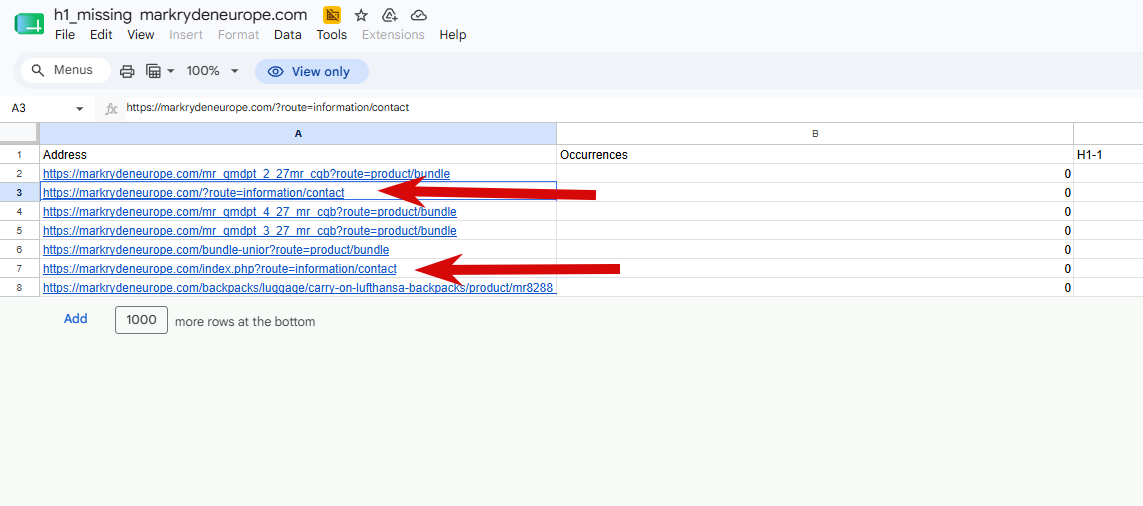Select row 3 header
The width and height of the screenshot is (1143, 506).
pyautogui.click(x=20, y=192)
